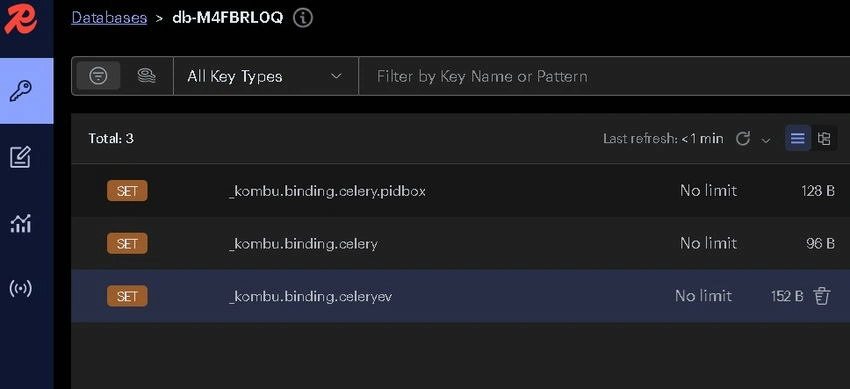Open the All Key Types dropdown
The width and height of the screenshot is (850, 389).
pyautogui.click(x=265, y=76)
